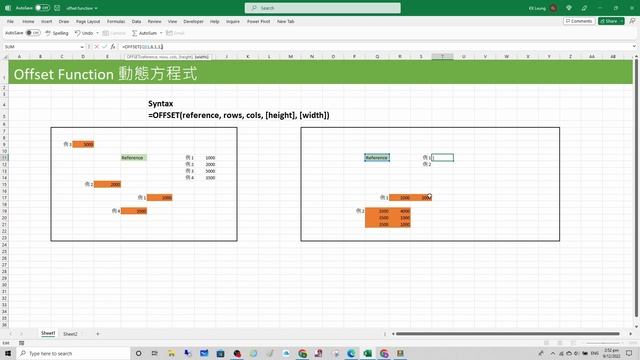Screen dimensions: 640x360
Task: Open the notification center icon
Action: coord(629,353)
